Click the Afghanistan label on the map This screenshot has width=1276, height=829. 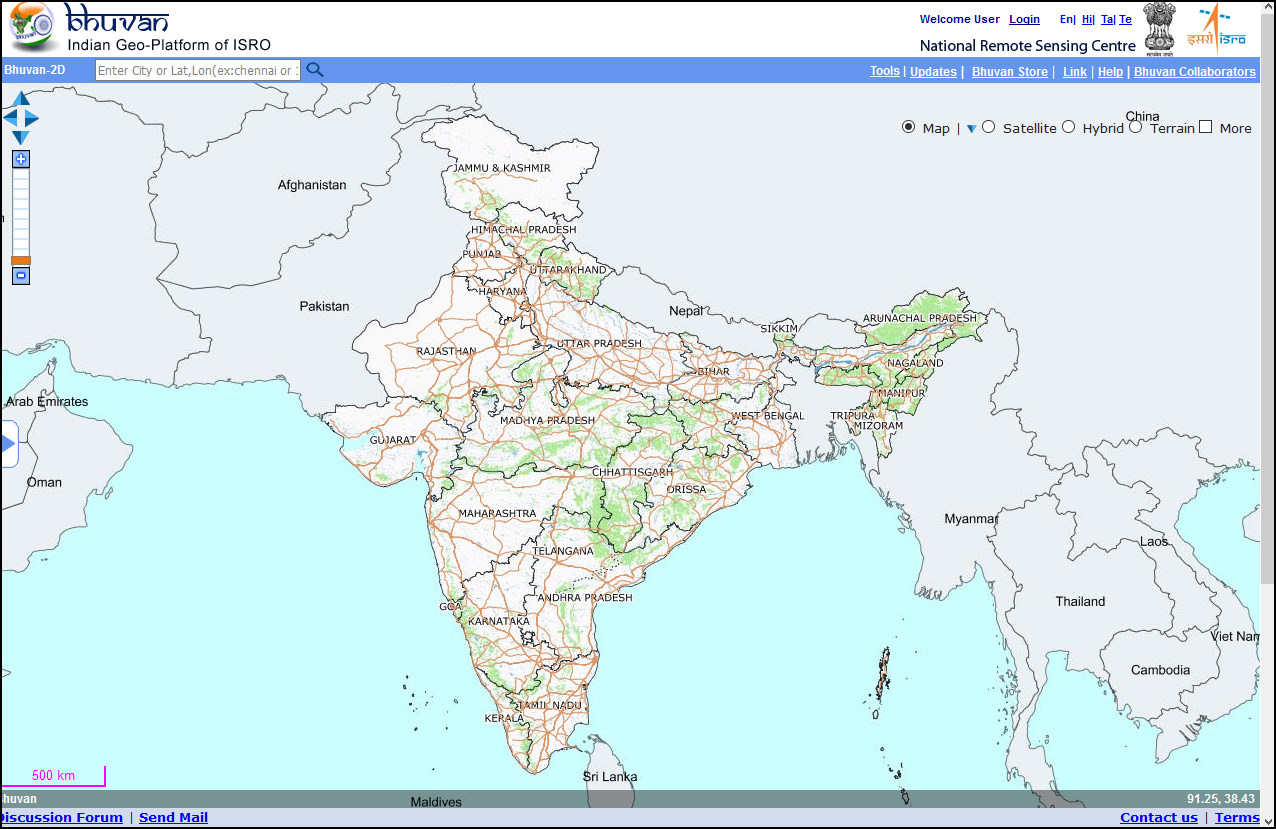[312, 184]
